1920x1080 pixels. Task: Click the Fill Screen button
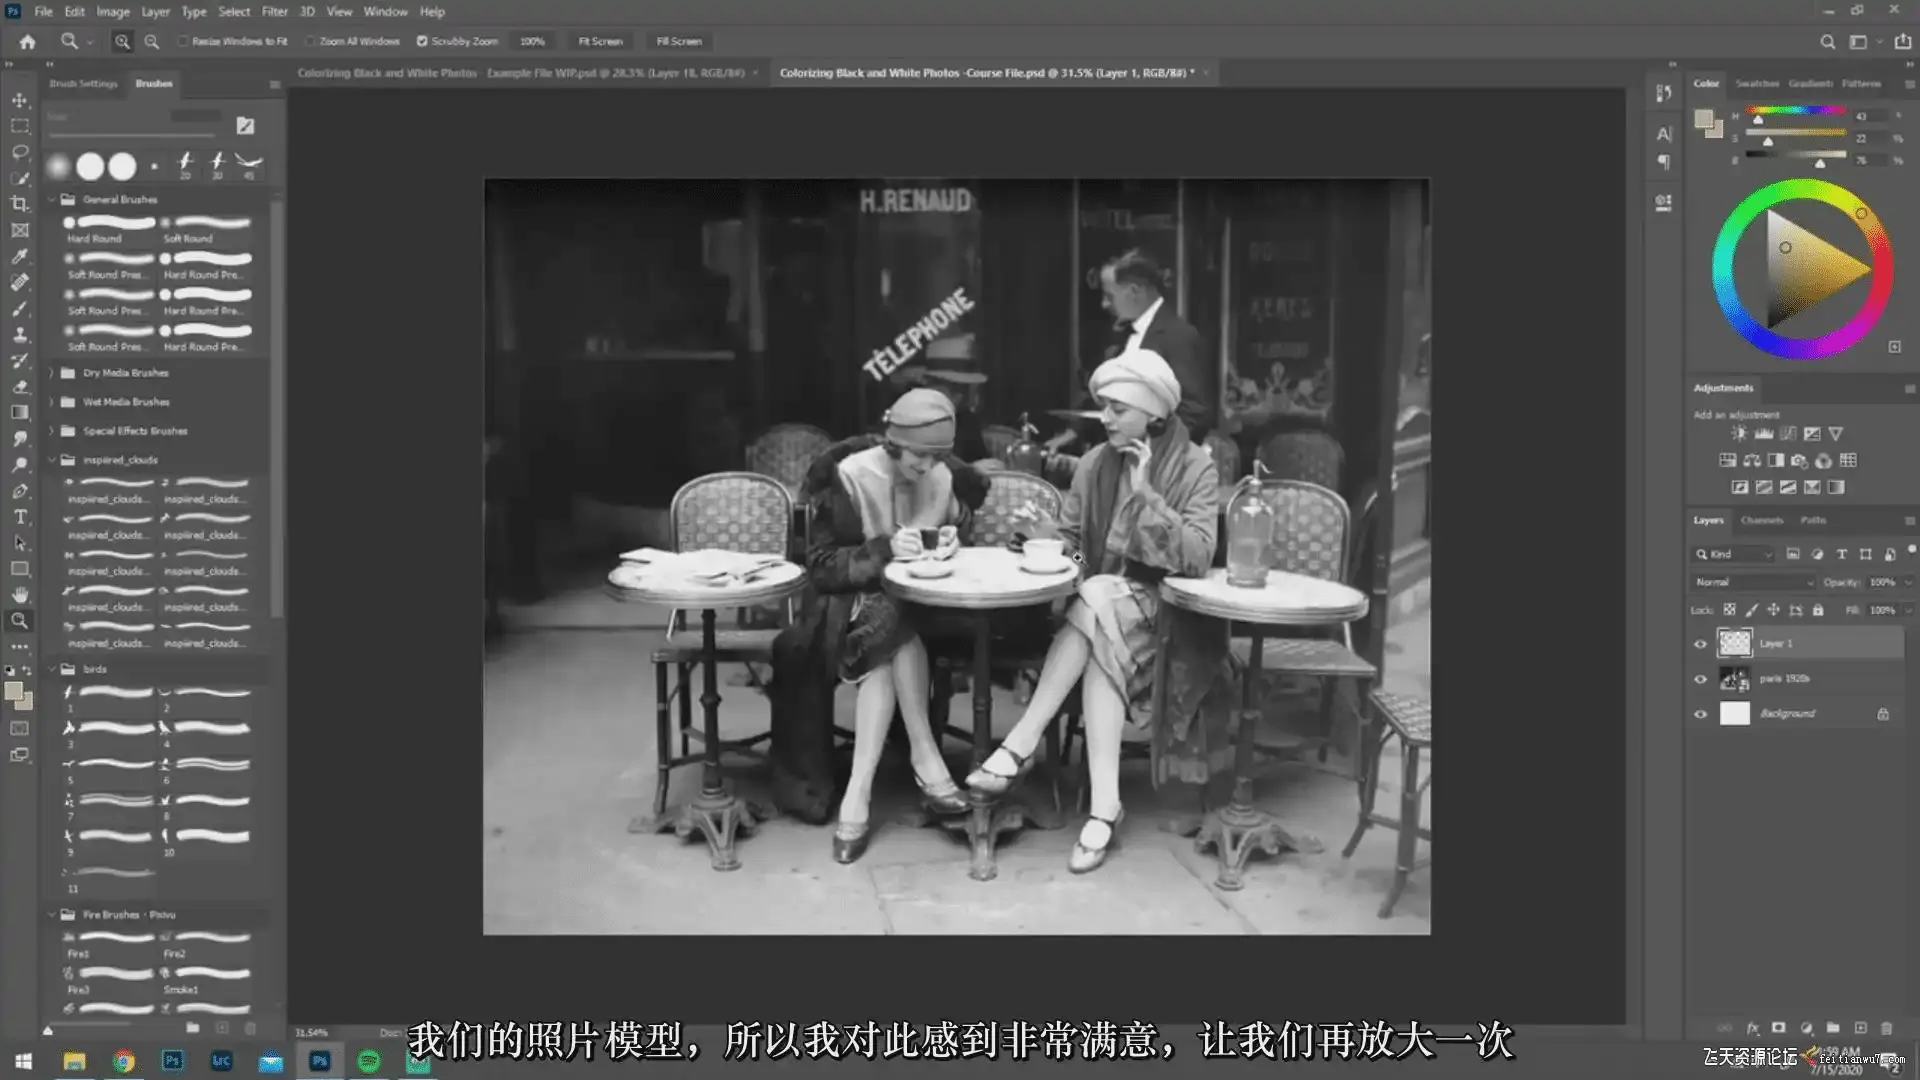point(679,42)
